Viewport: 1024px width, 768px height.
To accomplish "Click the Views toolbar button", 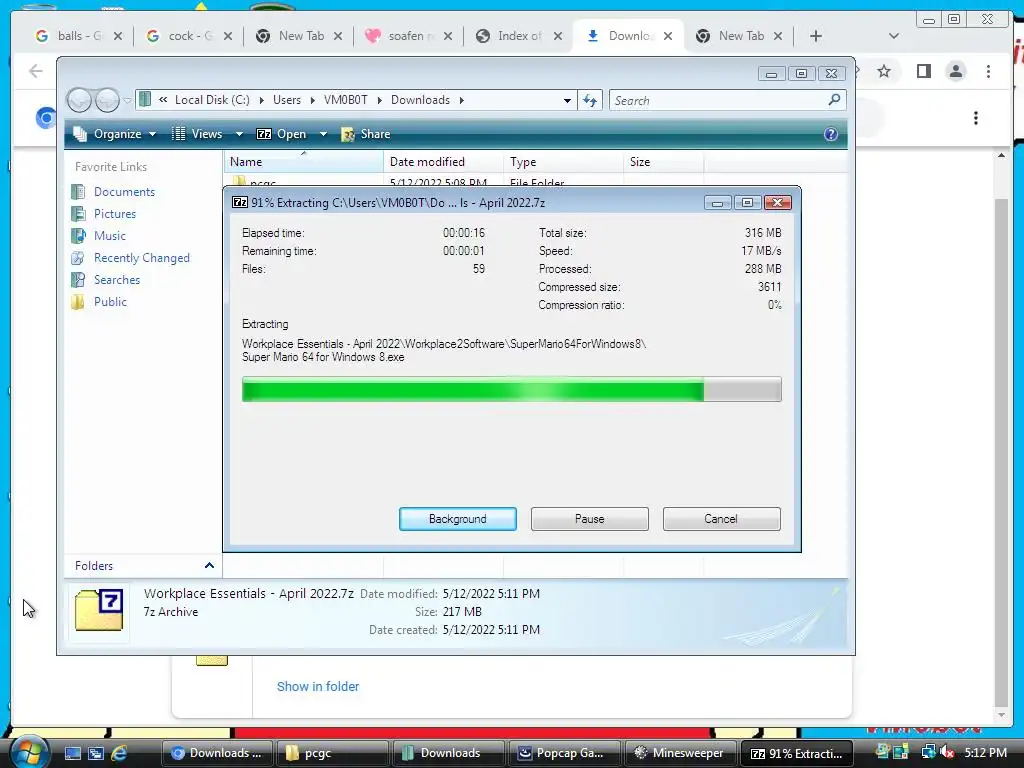I will coord(197,134).
